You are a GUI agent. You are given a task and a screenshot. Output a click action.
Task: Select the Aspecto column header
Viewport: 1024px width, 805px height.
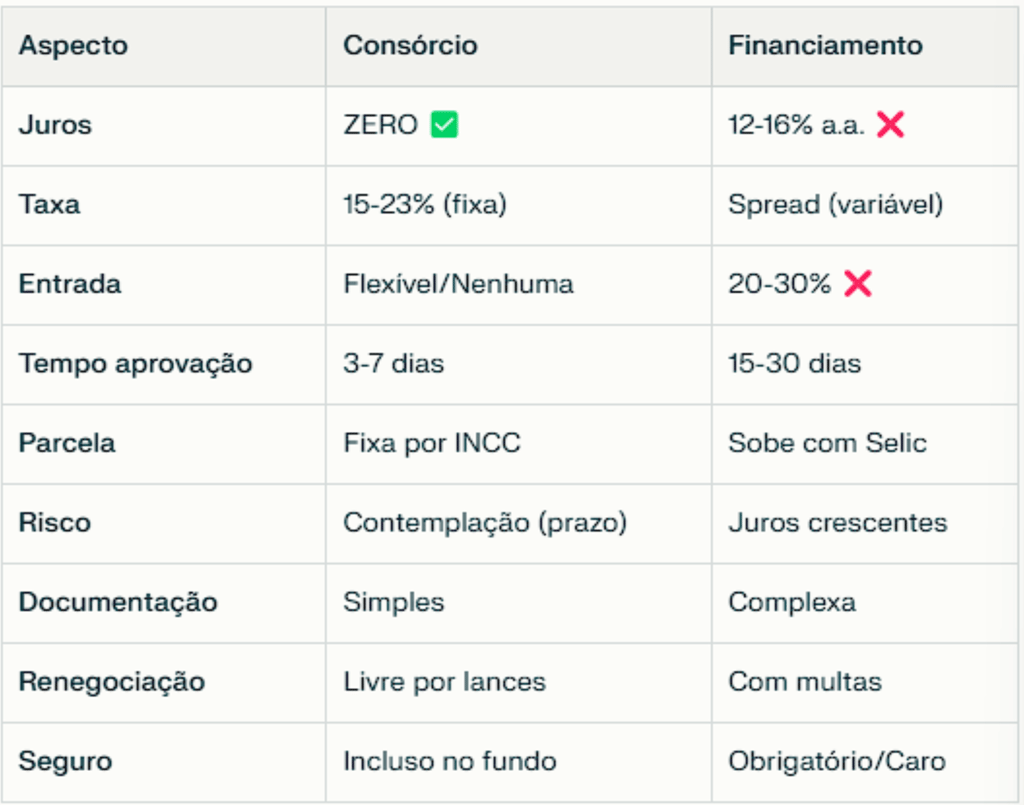click(73, 46)
